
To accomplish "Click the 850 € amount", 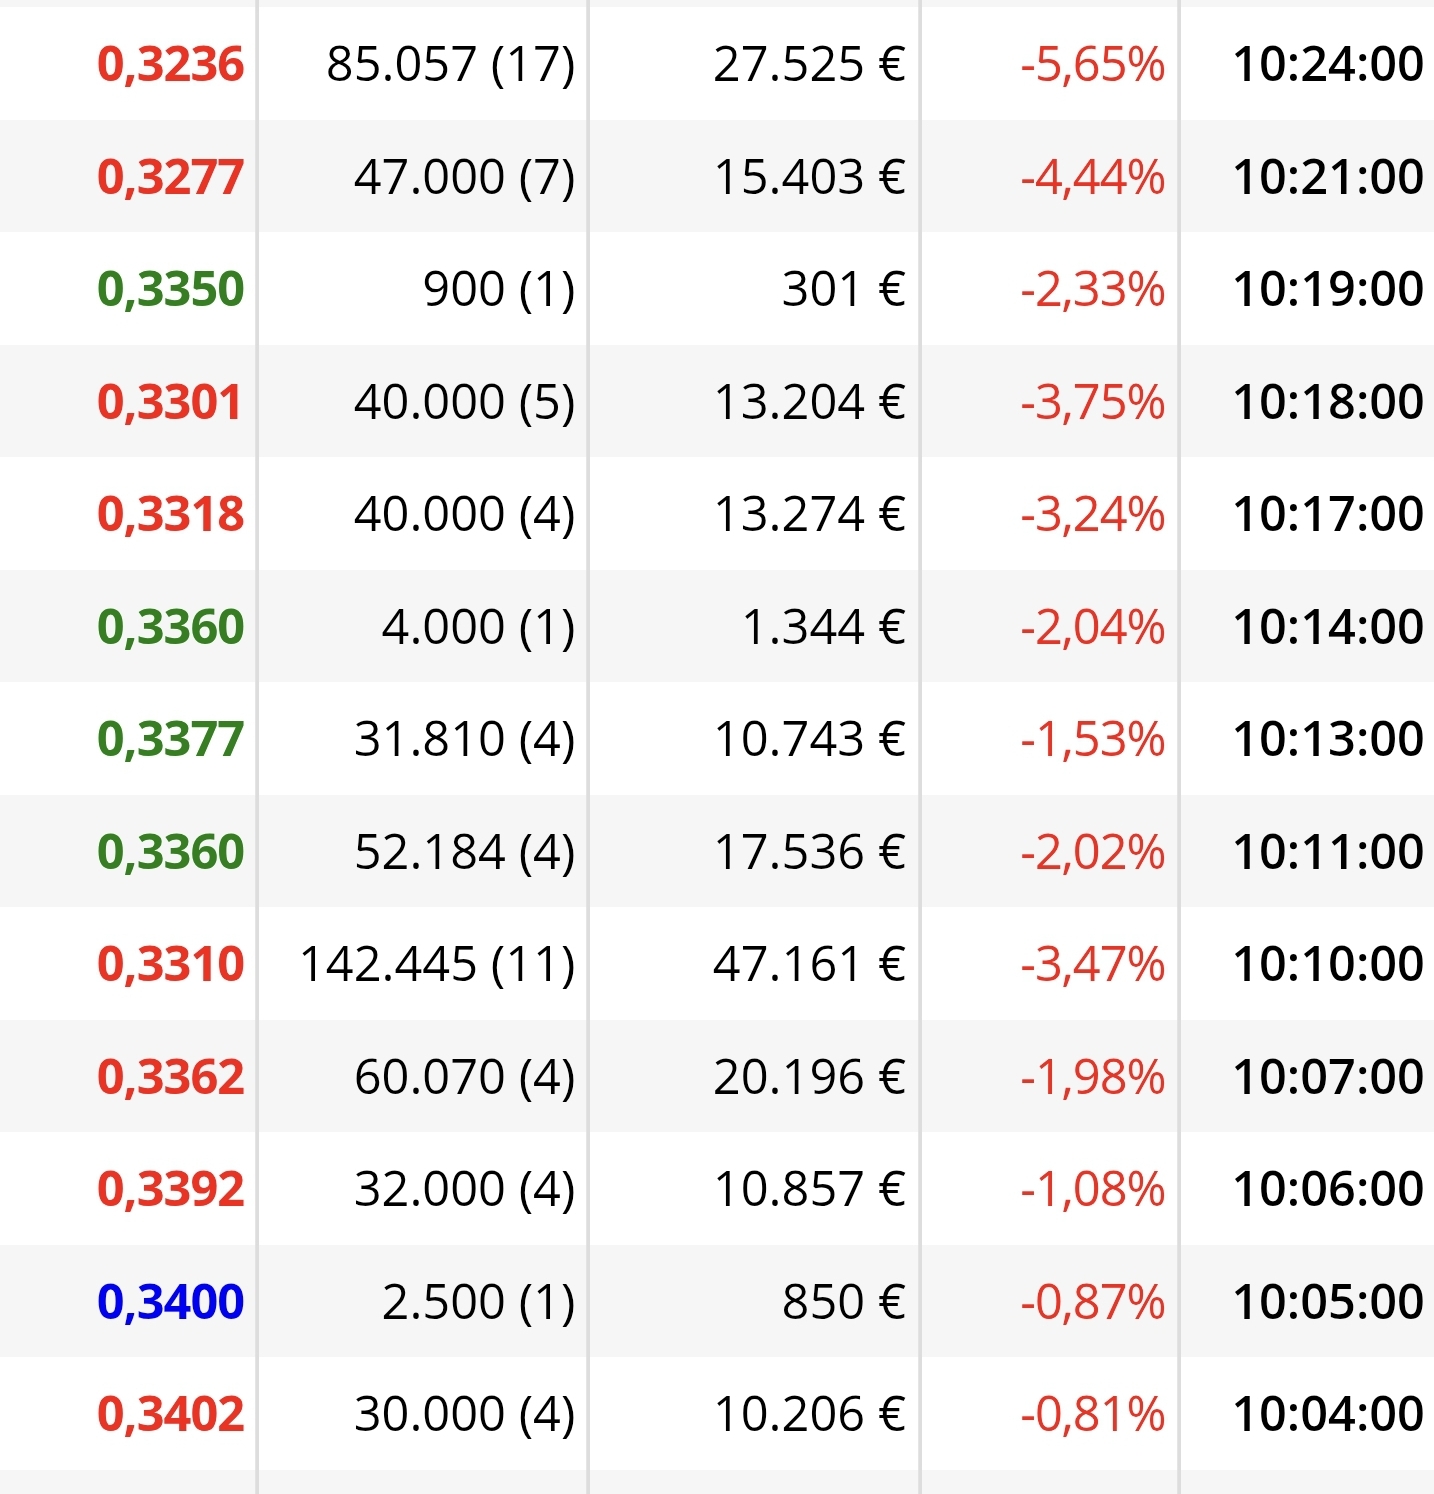I will pos(843,1302).
